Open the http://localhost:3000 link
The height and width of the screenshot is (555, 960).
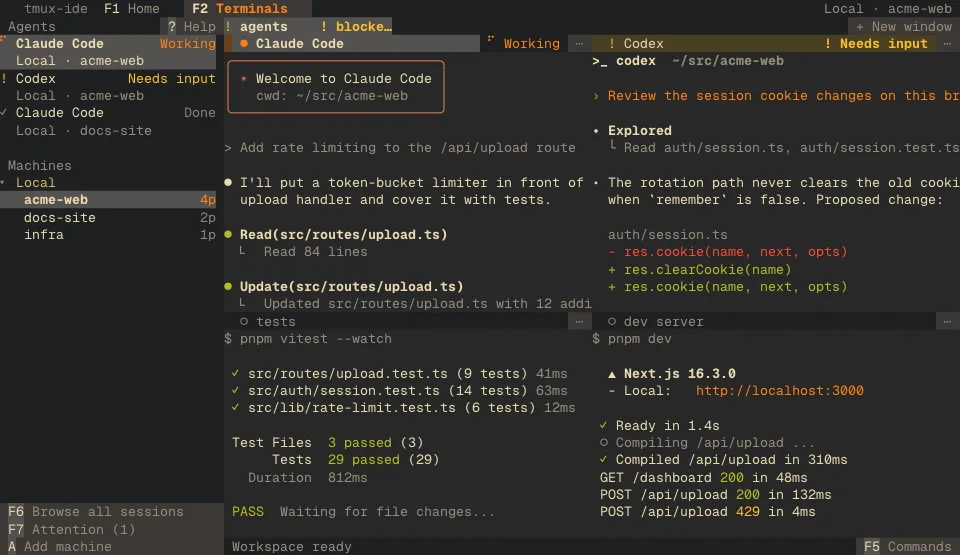tap(779, 390)
